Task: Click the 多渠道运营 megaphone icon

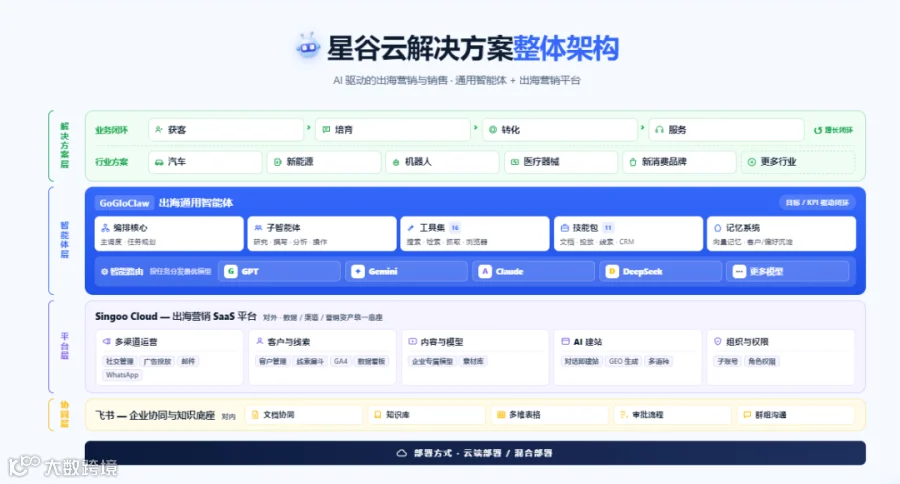Action: tap(106, 342)
